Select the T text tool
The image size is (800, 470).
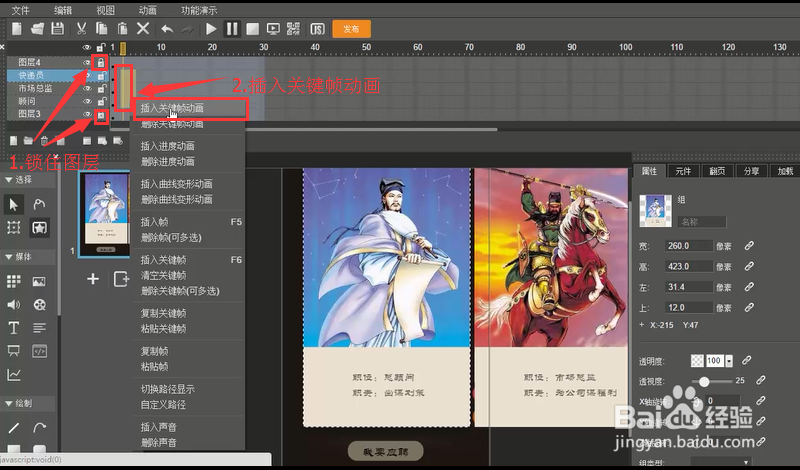[13, 328]
